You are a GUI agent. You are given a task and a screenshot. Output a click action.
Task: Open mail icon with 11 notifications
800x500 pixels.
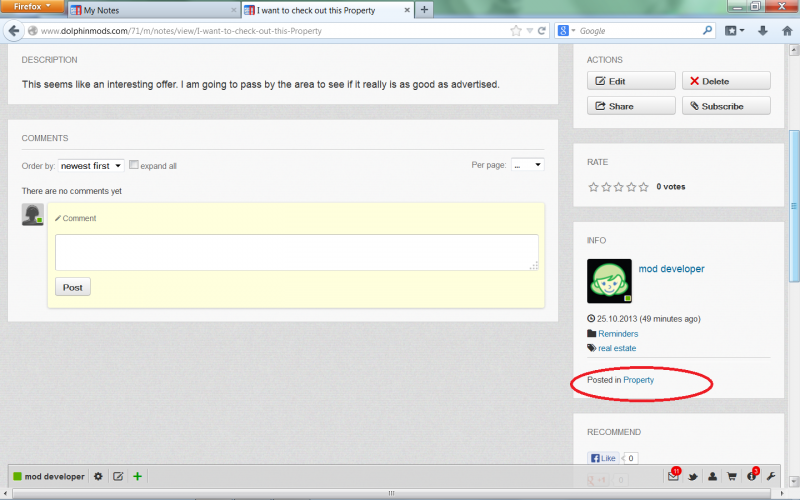(x=673, y=476)
